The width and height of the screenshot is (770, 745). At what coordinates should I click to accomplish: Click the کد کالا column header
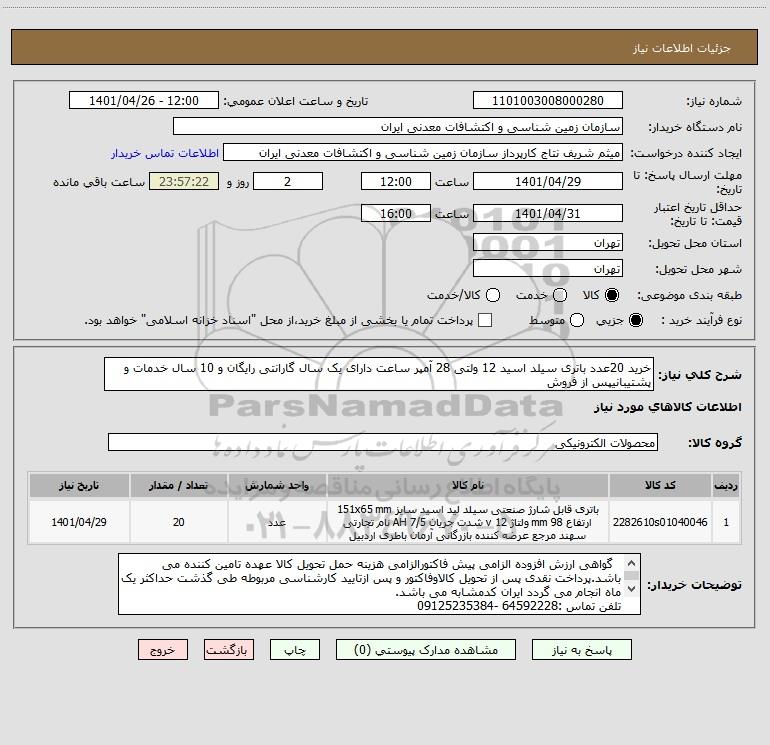660,485
